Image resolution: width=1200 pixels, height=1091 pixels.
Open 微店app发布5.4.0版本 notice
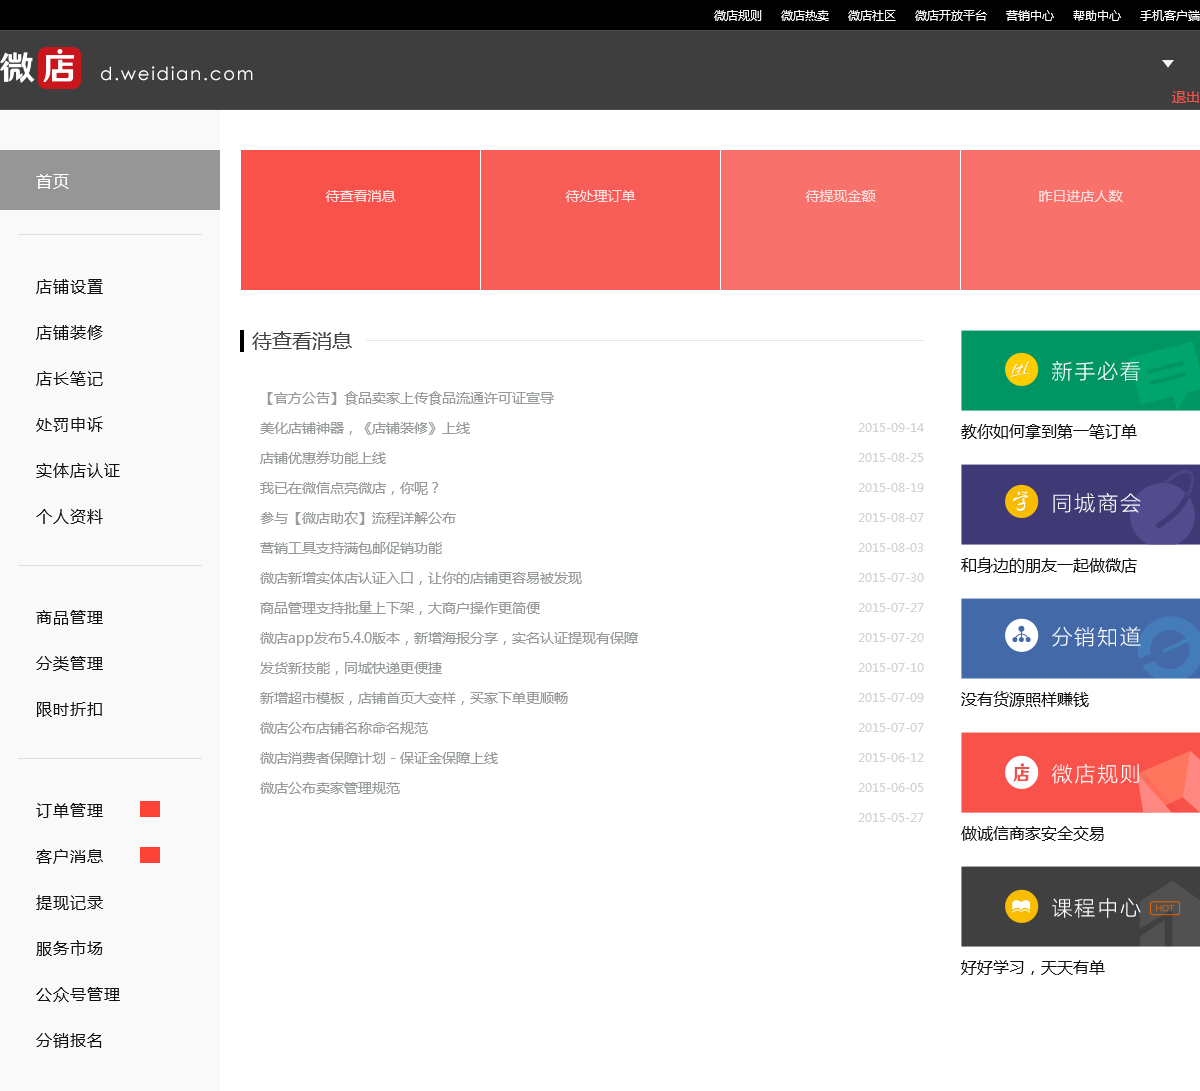tap(449, 638)
